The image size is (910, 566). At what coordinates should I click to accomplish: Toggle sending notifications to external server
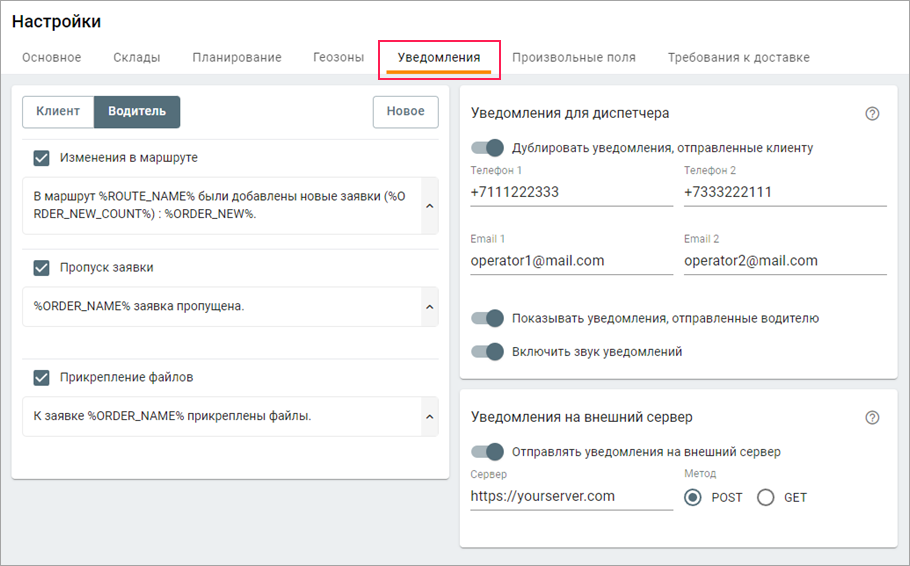coord(487,452)
